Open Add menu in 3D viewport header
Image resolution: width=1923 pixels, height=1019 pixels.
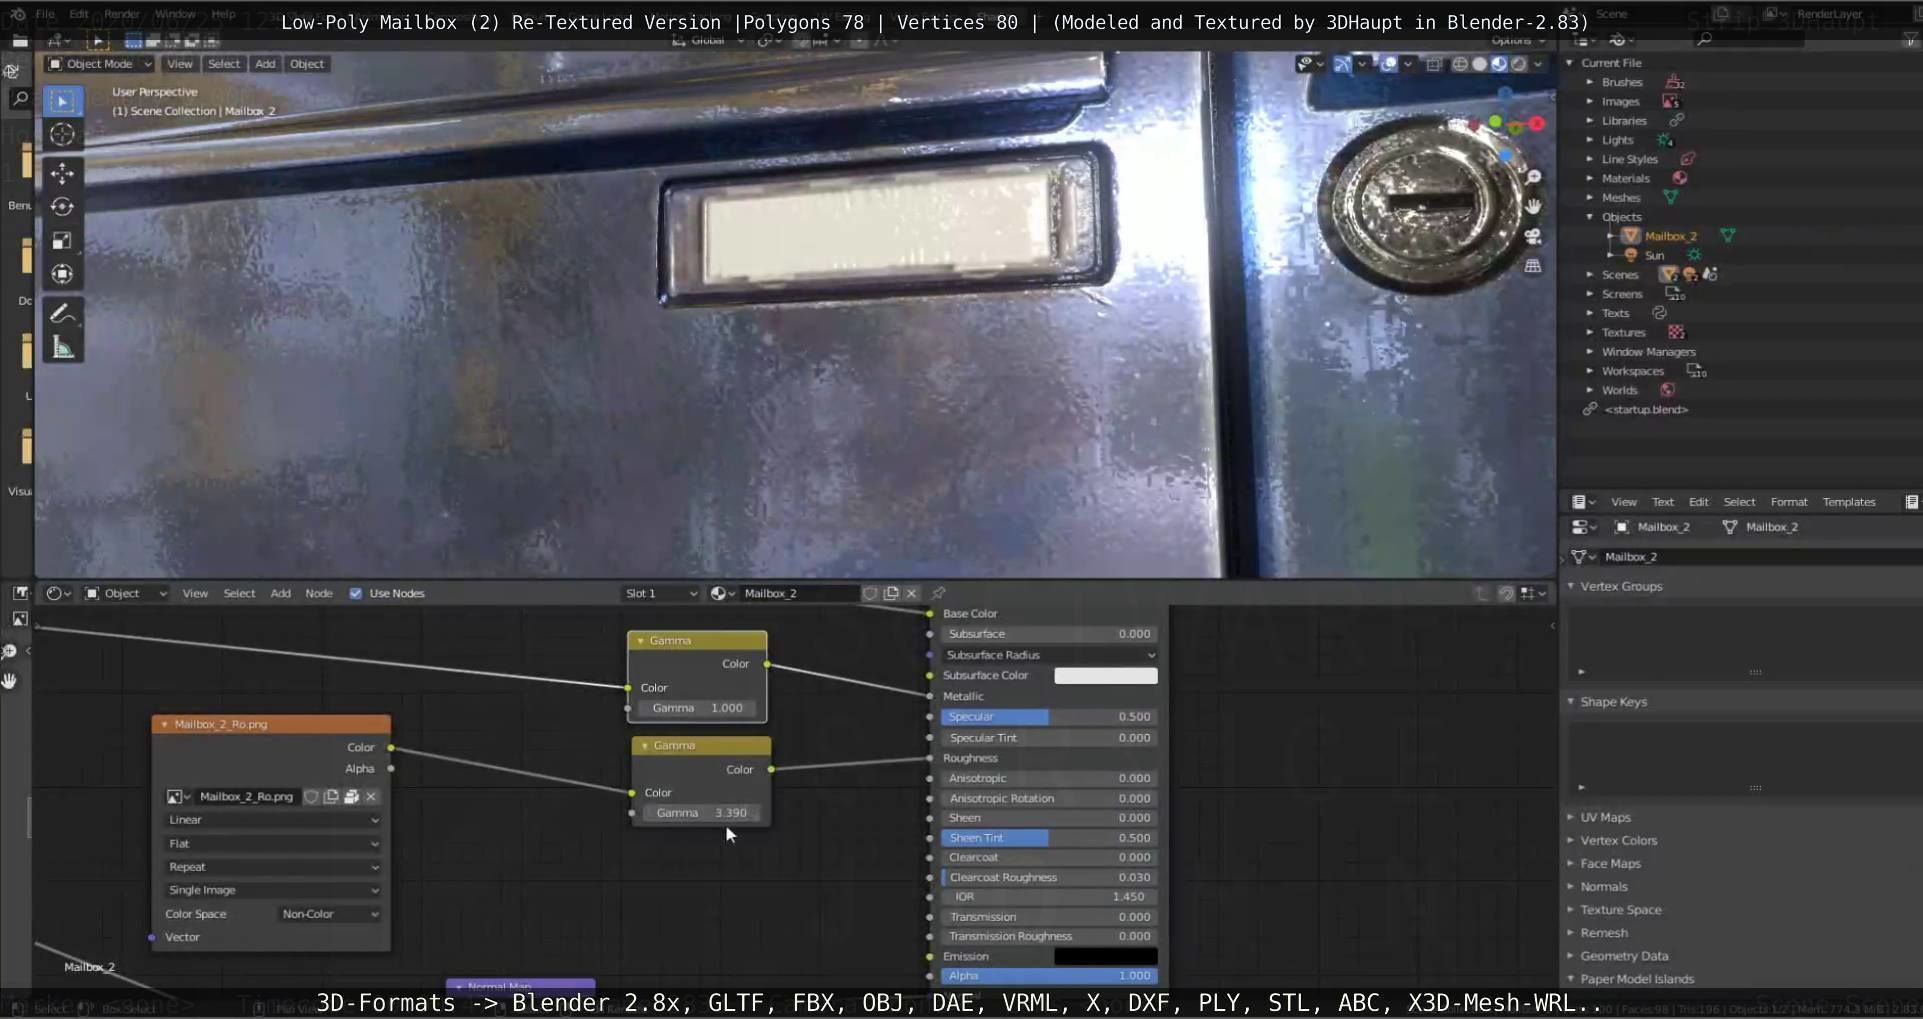coord(265,64)
